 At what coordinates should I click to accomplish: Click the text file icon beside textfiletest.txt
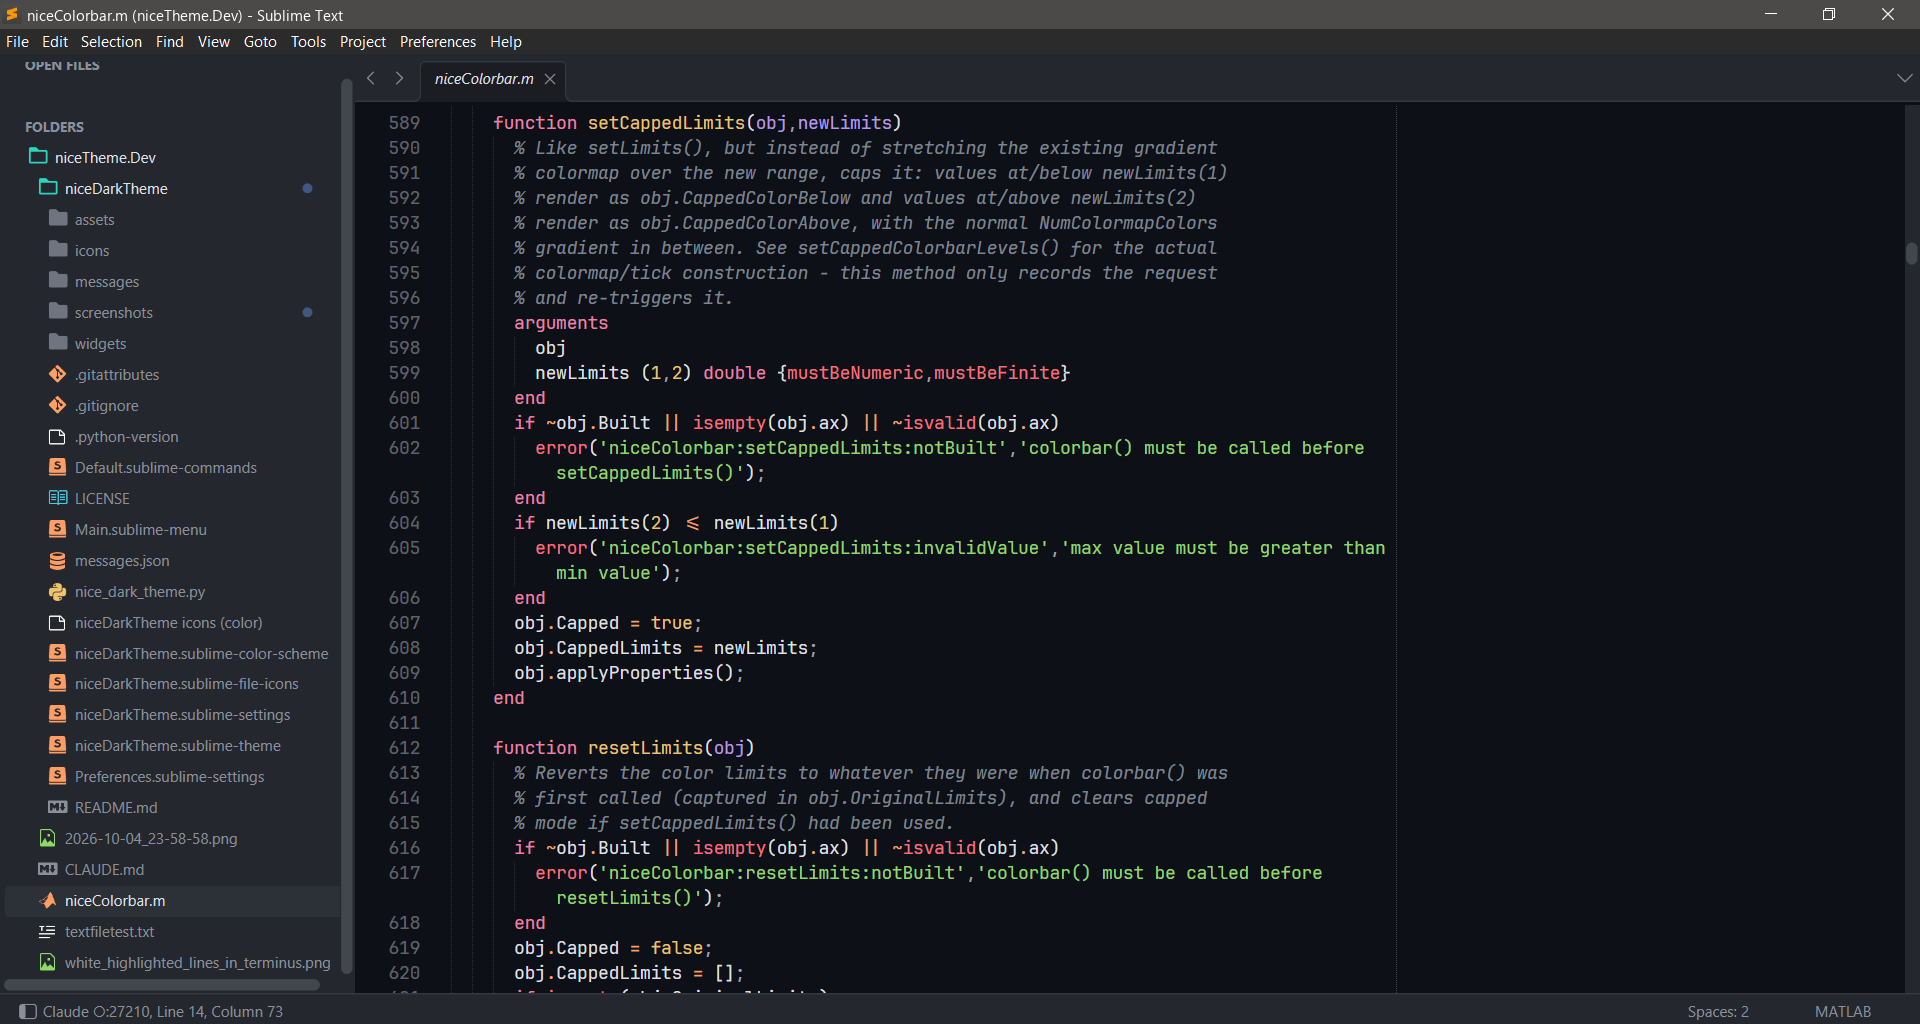[48, 931]
